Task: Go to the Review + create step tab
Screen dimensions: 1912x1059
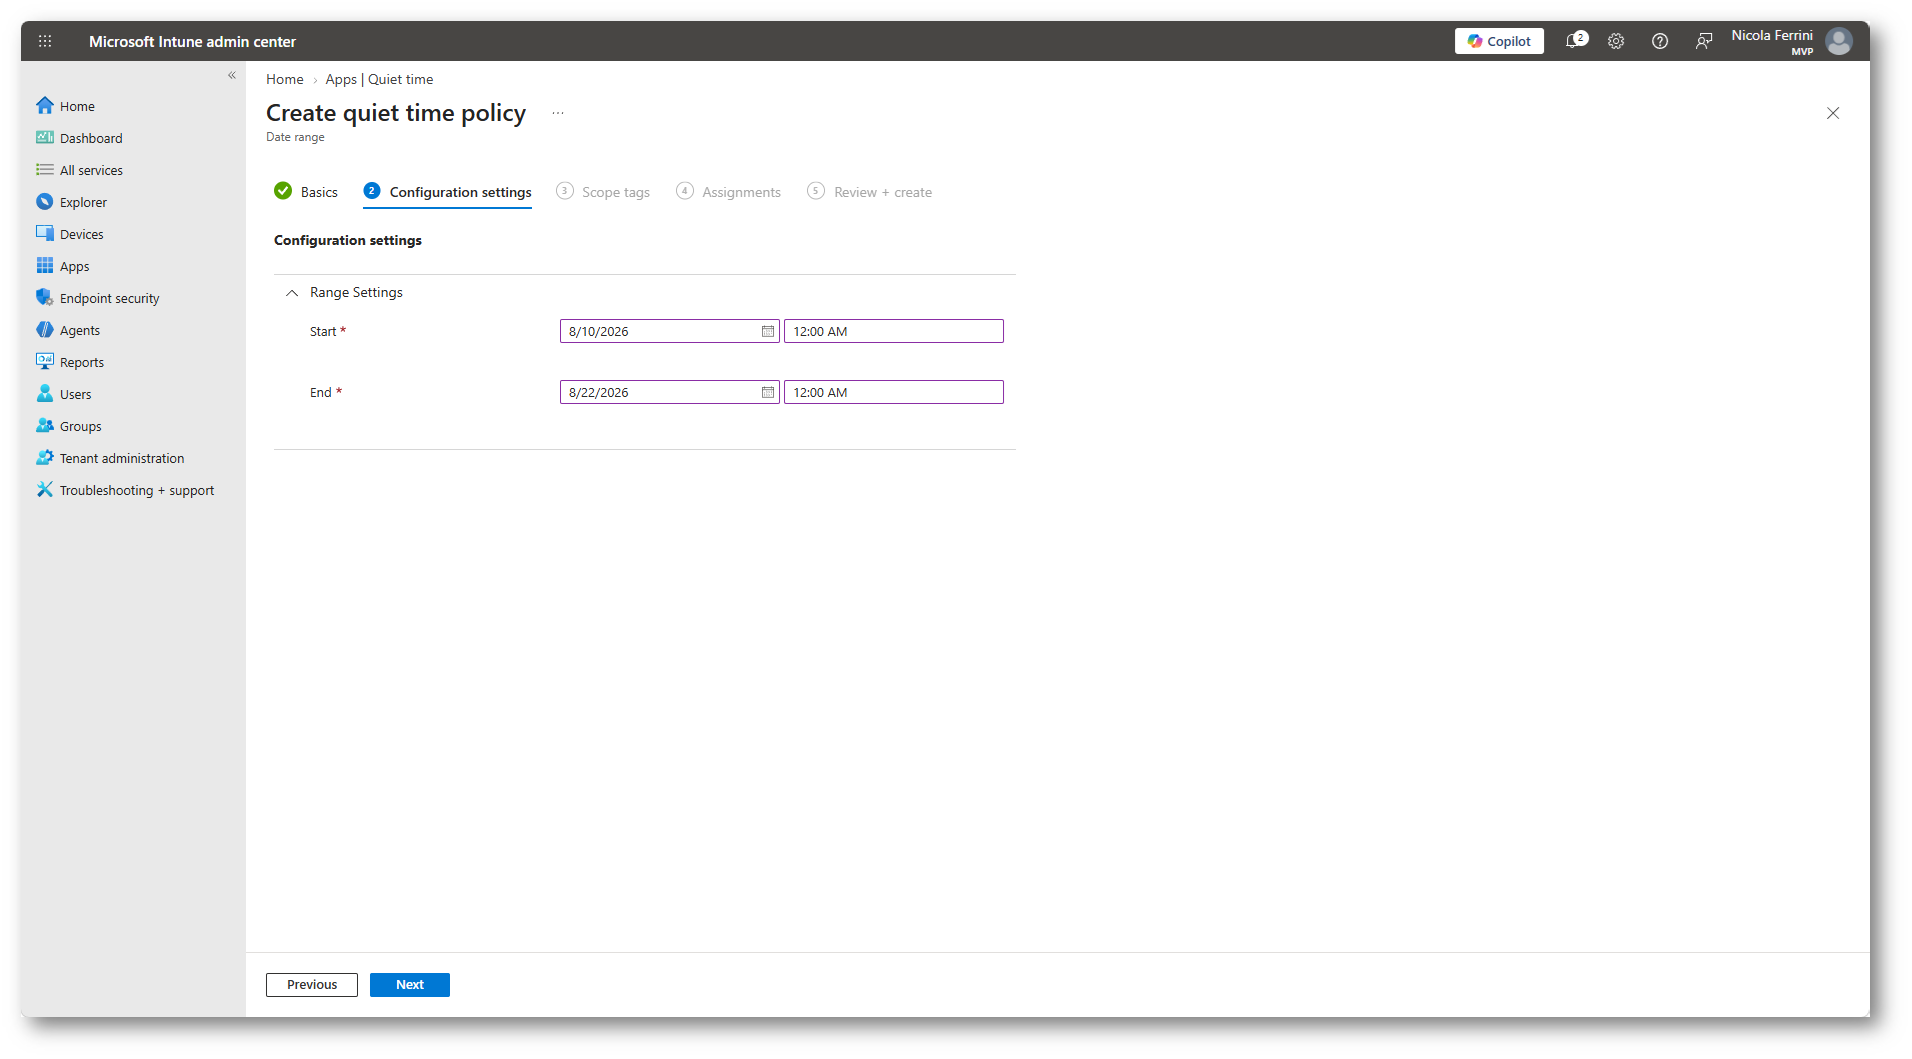Action: 870,192
